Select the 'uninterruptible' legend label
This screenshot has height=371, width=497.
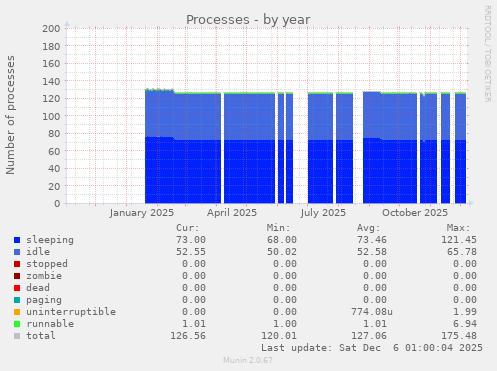(x=71, y=312)
